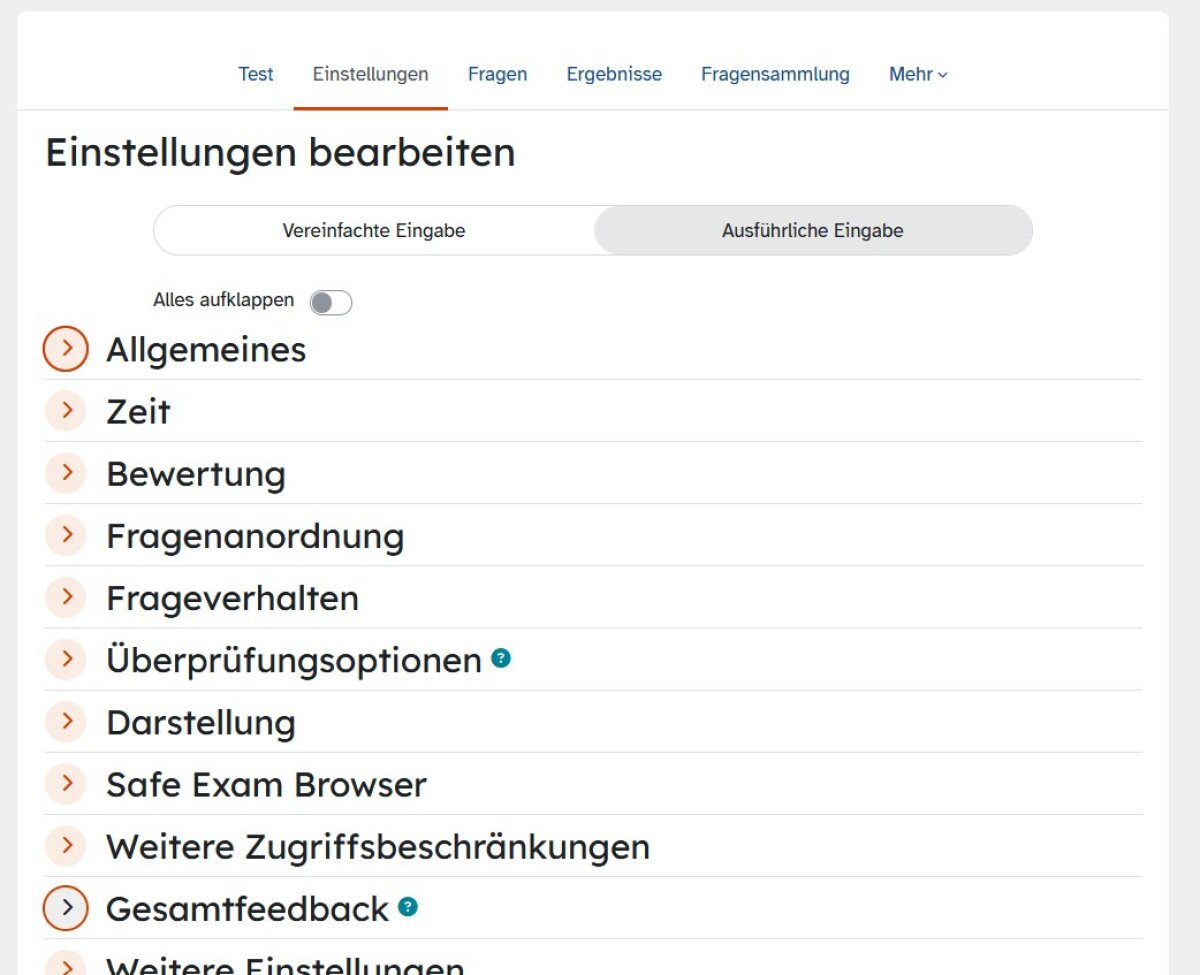Open the Test tab link

[x=256, y=74]
